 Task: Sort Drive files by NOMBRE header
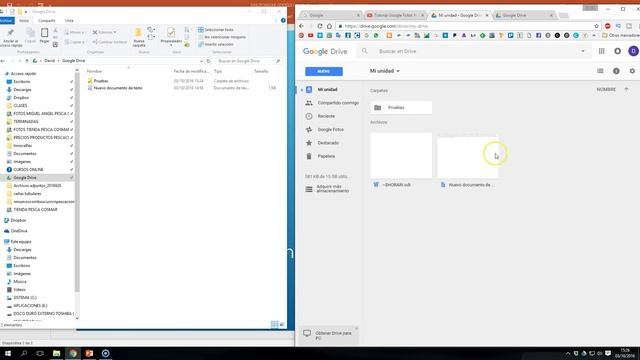click(x=606, y=89)
